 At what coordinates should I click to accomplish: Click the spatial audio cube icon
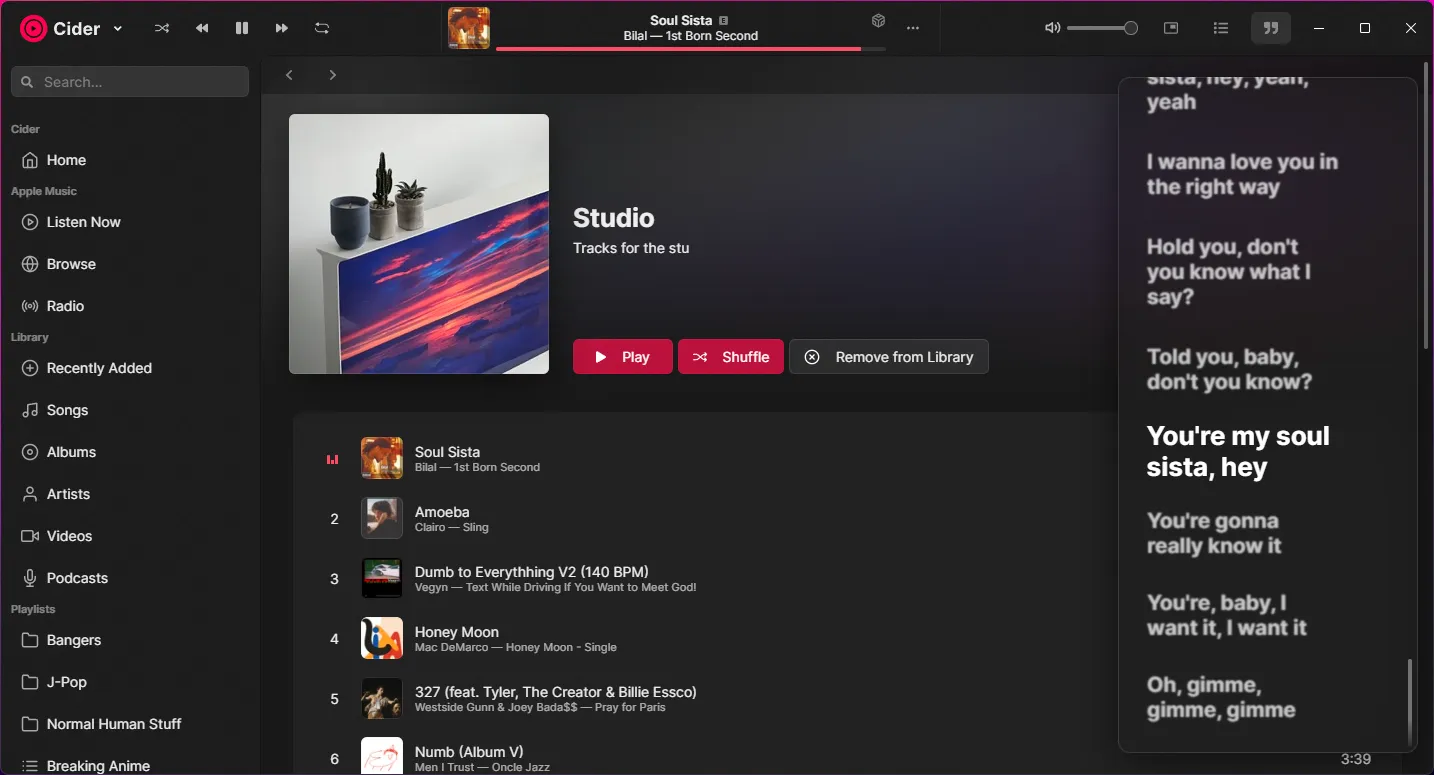[878, 21]
